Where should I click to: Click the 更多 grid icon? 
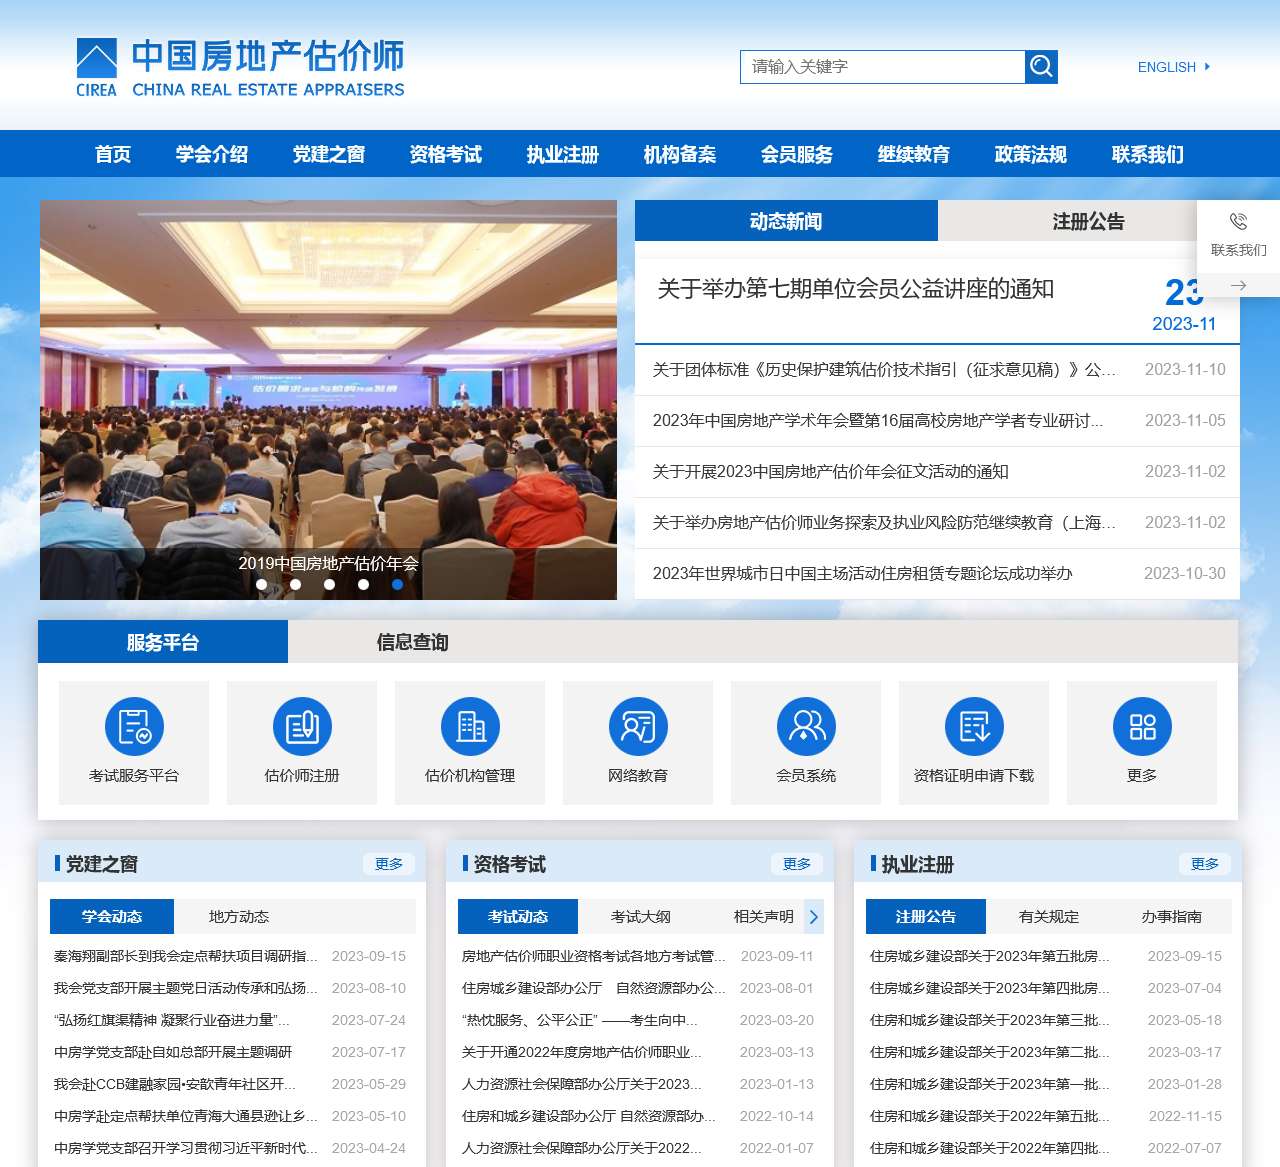click(x=1142, y=727)
